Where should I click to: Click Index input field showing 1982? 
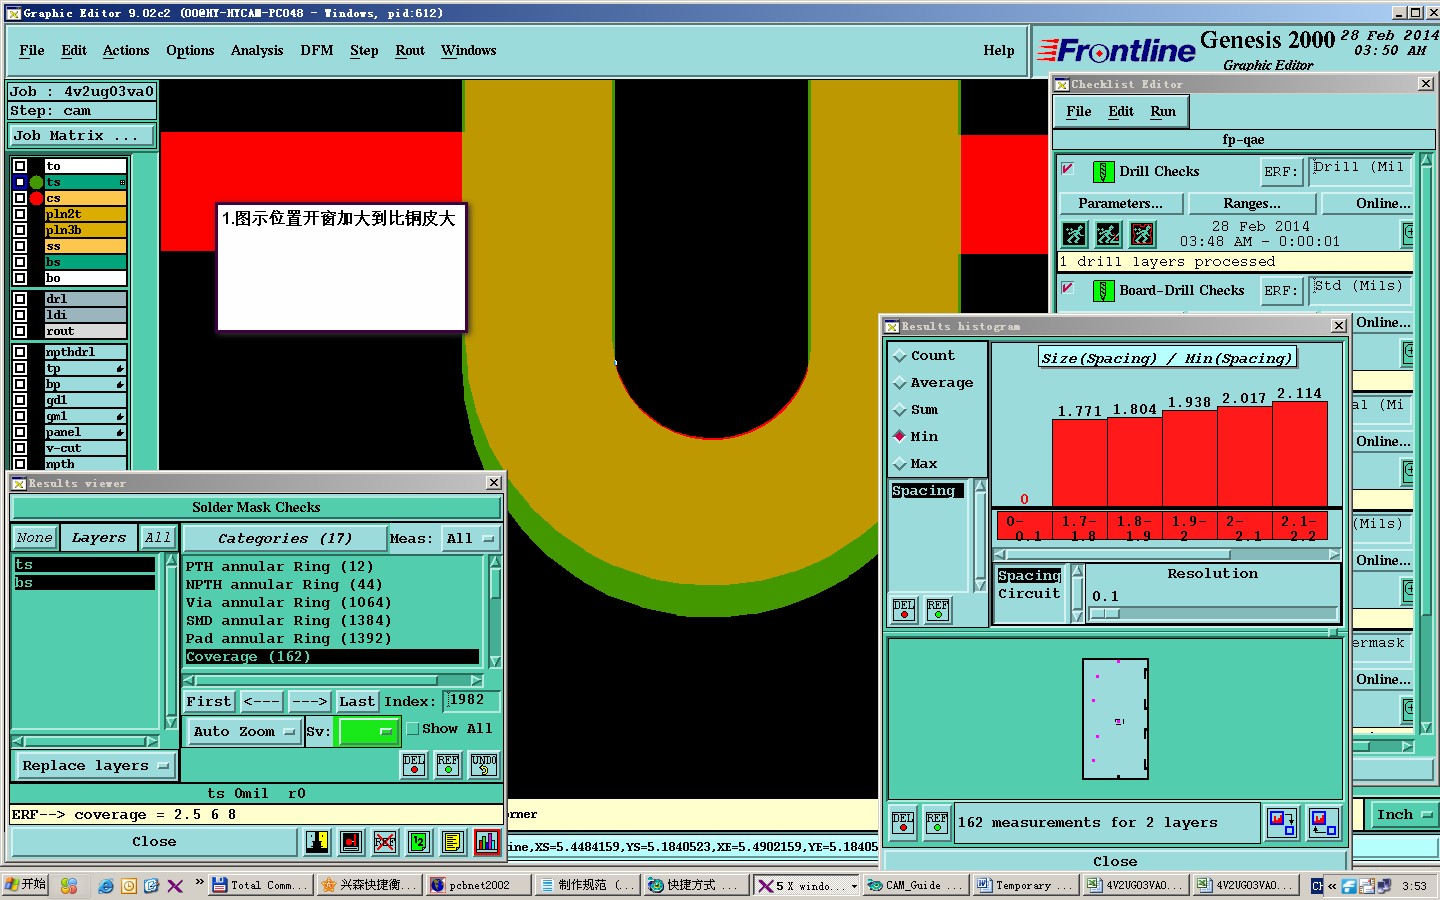(472, 701)
